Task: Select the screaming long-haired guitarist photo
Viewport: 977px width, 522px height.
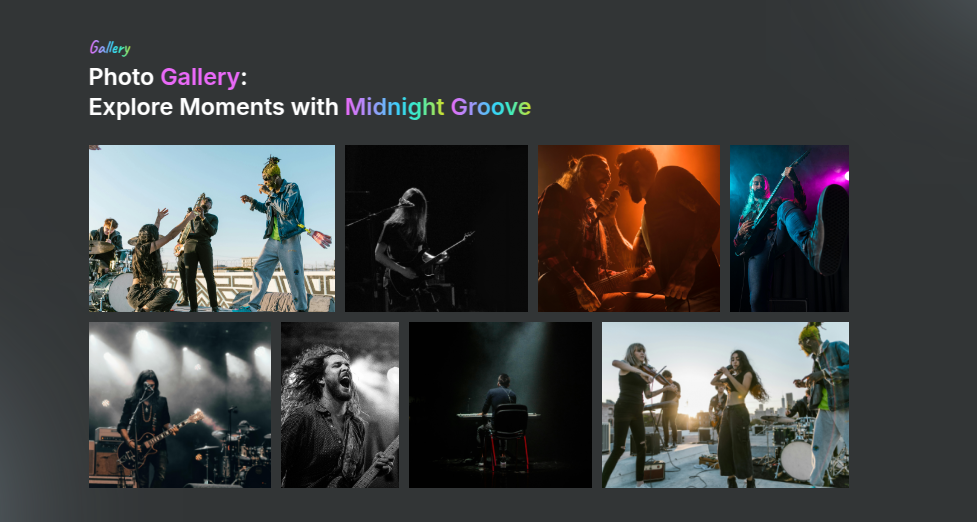Action: click(340, 405)
